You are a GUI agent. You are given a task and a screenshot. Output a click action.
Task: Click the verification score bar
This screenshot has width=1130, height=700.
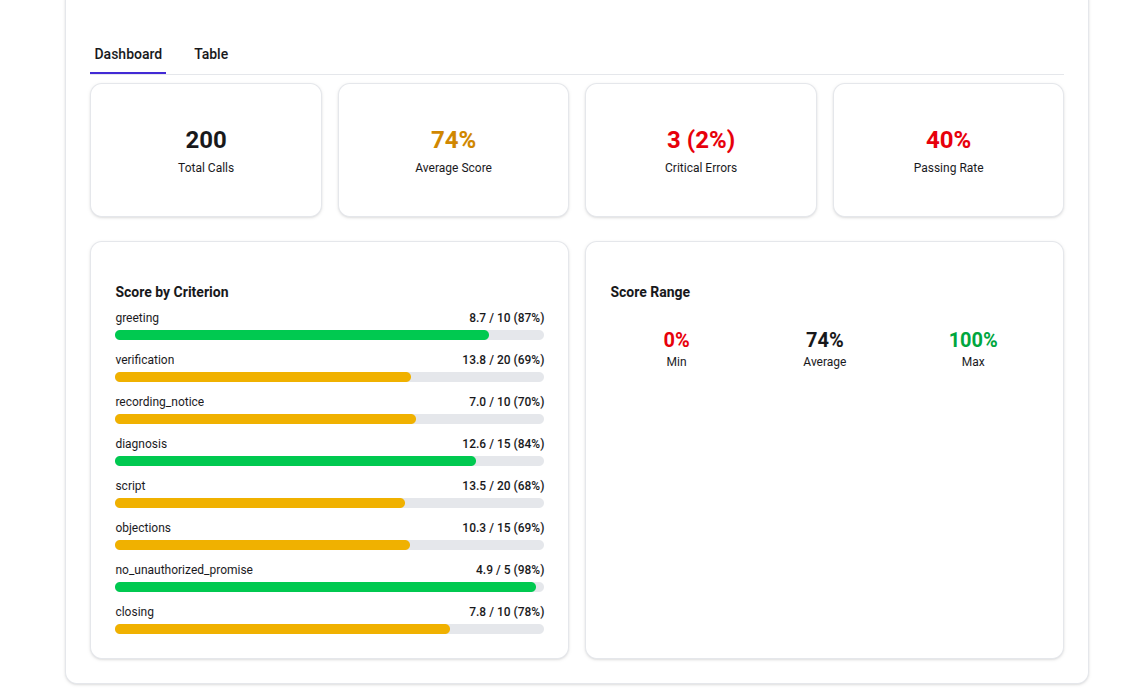coord(329,377)
